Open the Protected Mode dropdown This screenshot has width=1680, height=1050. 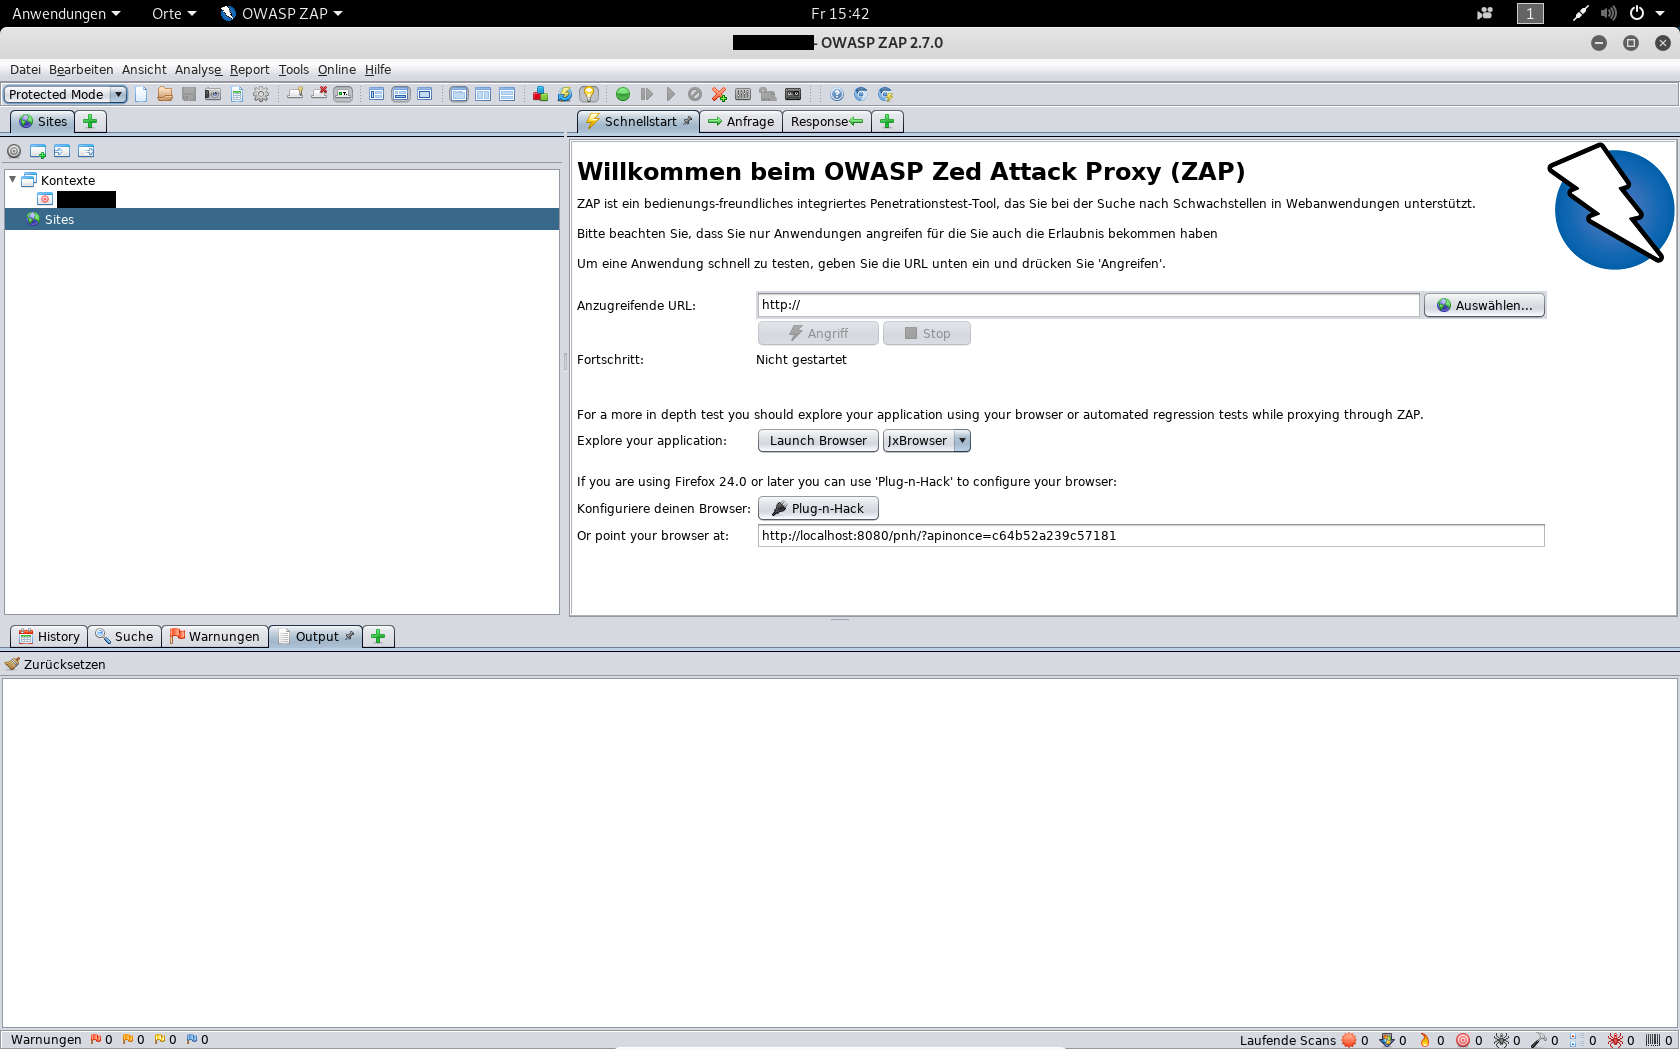pyautogui.click(x=66, y=94)
